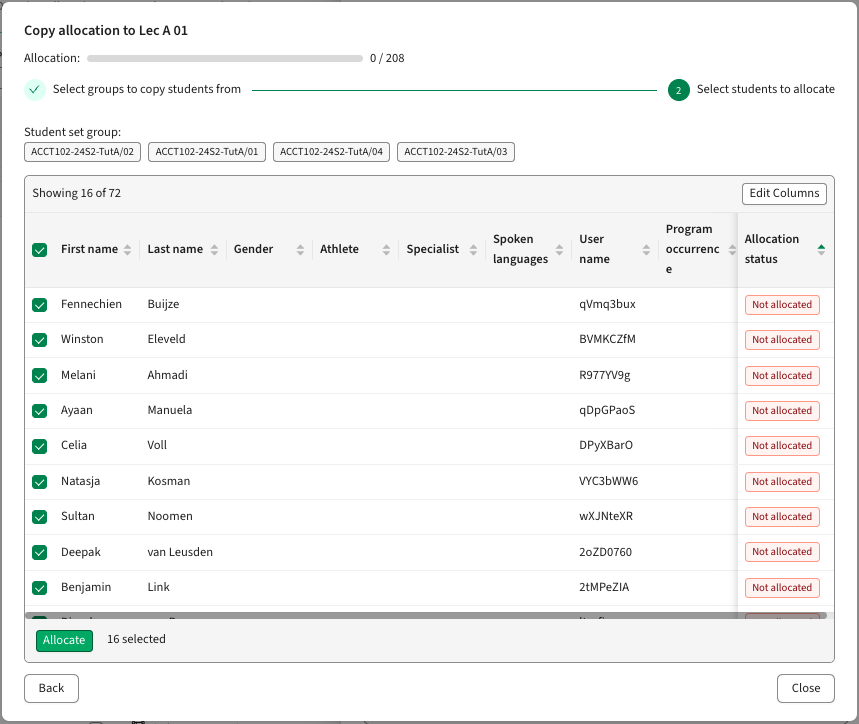The image size is (859, 724).
Task: Sort by Last name column arrows
Action: click(x=214, y=250)
